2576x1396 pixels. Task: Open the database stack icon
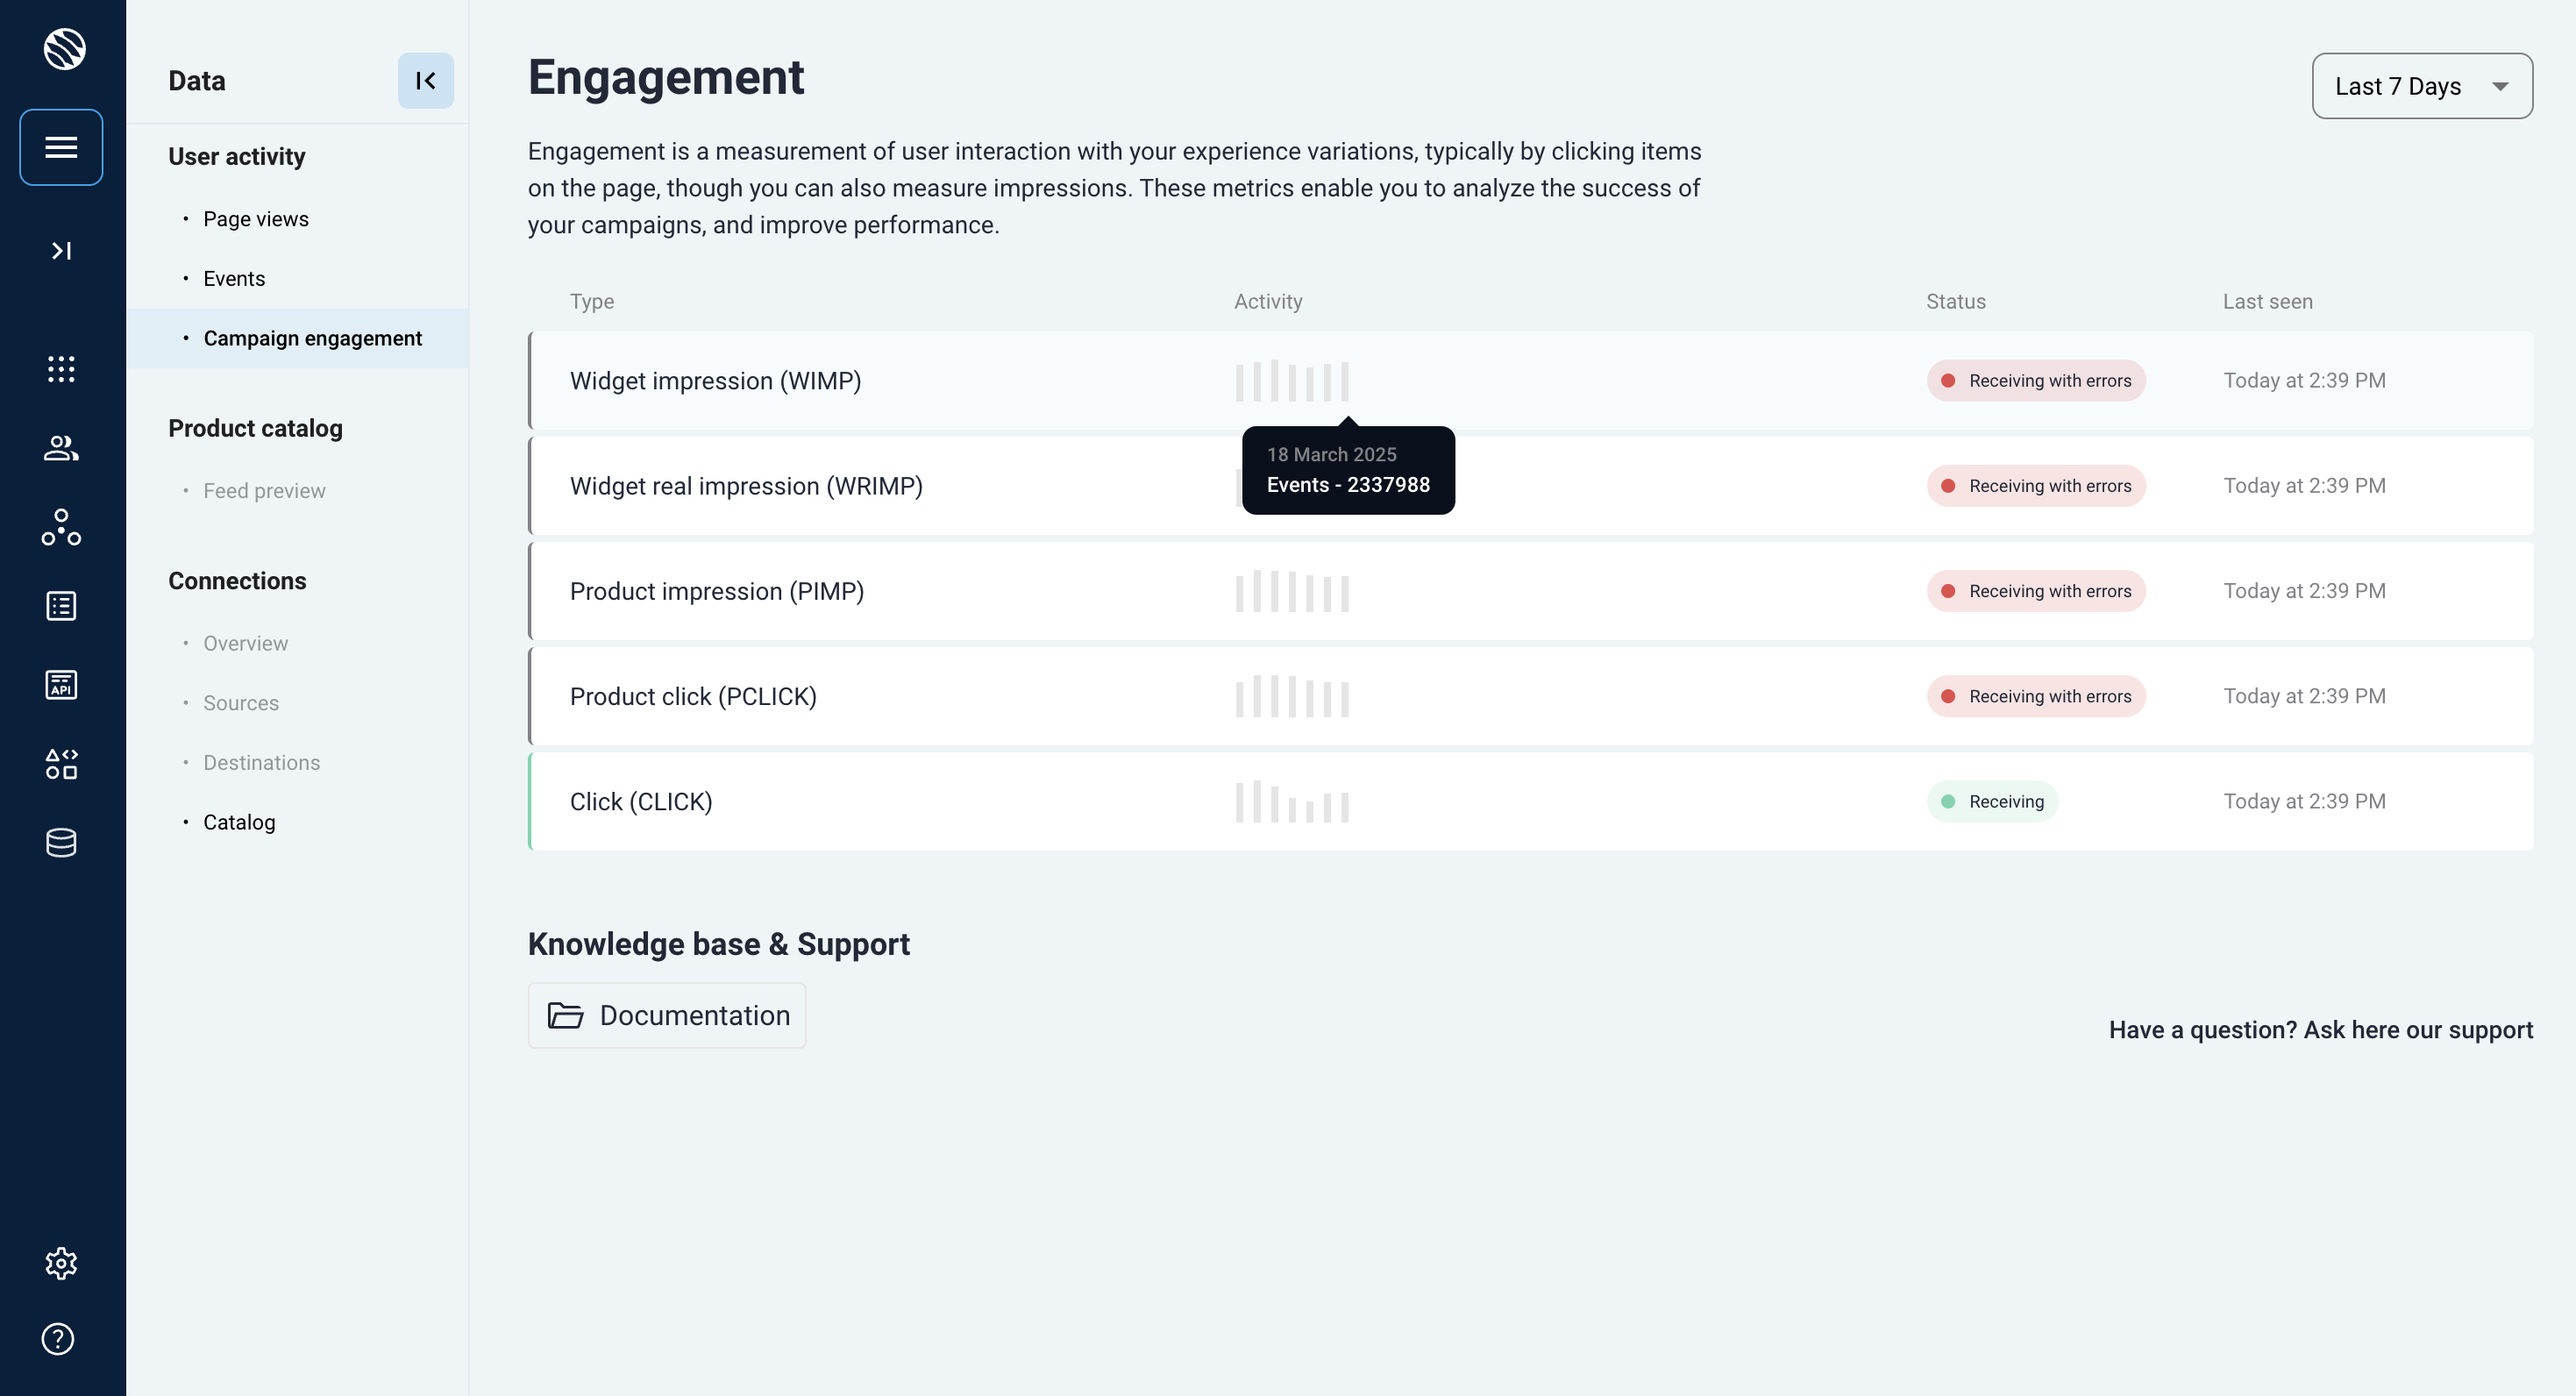(x=61, y=843)
